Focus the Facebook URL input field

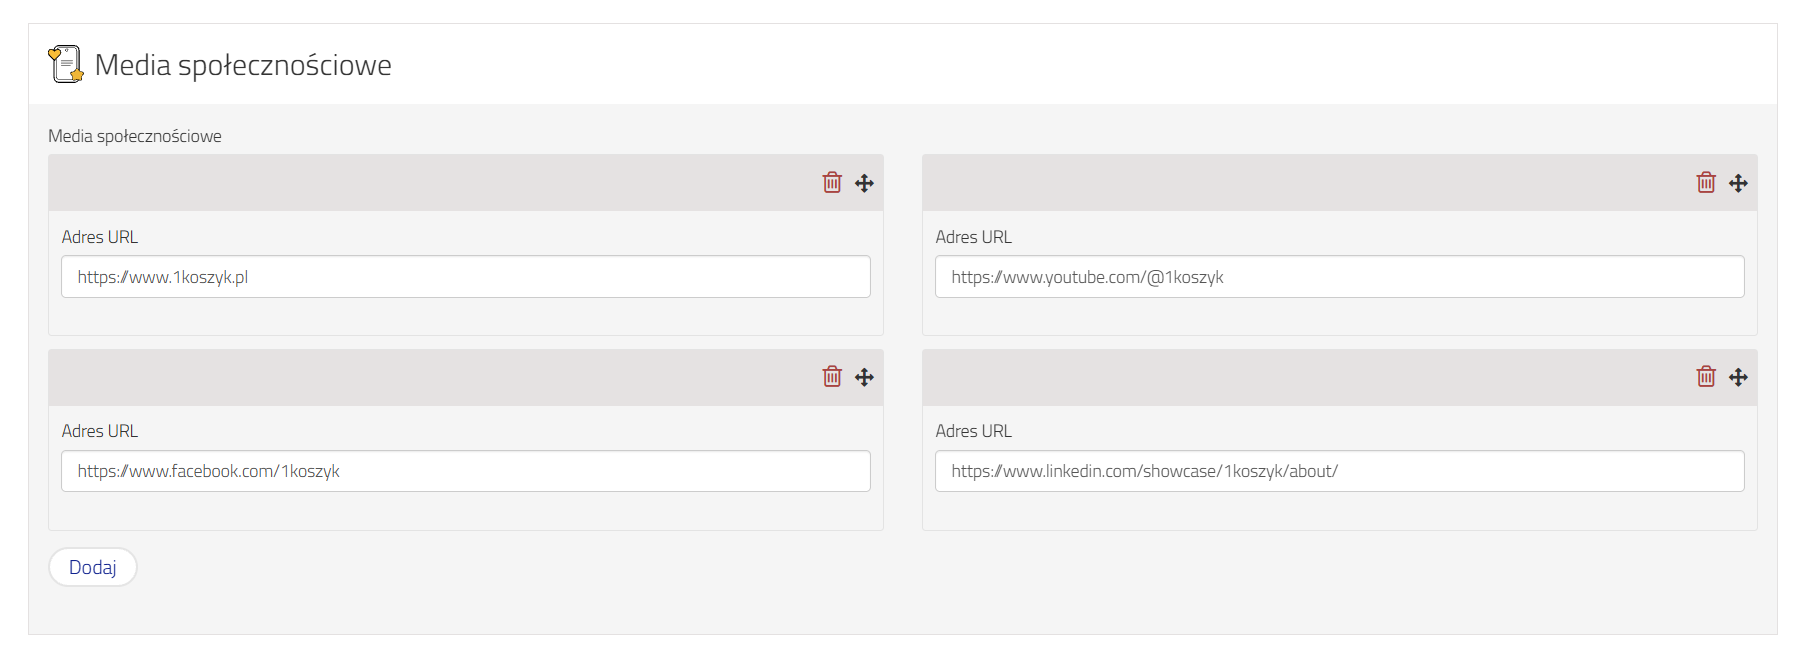465,471
